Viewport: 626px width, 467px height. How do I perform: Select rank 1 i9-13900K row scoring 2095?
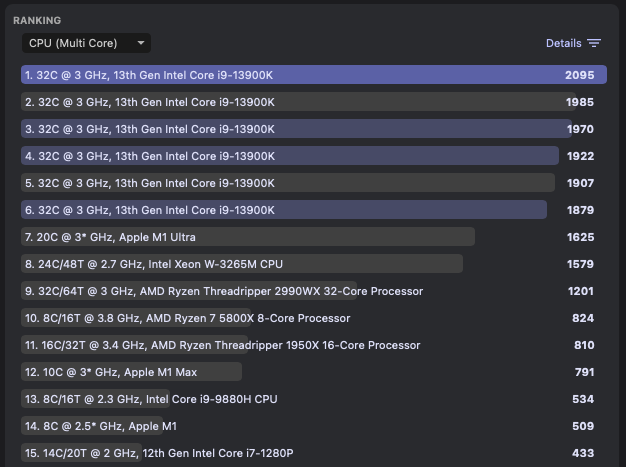[x=314, y=75]
